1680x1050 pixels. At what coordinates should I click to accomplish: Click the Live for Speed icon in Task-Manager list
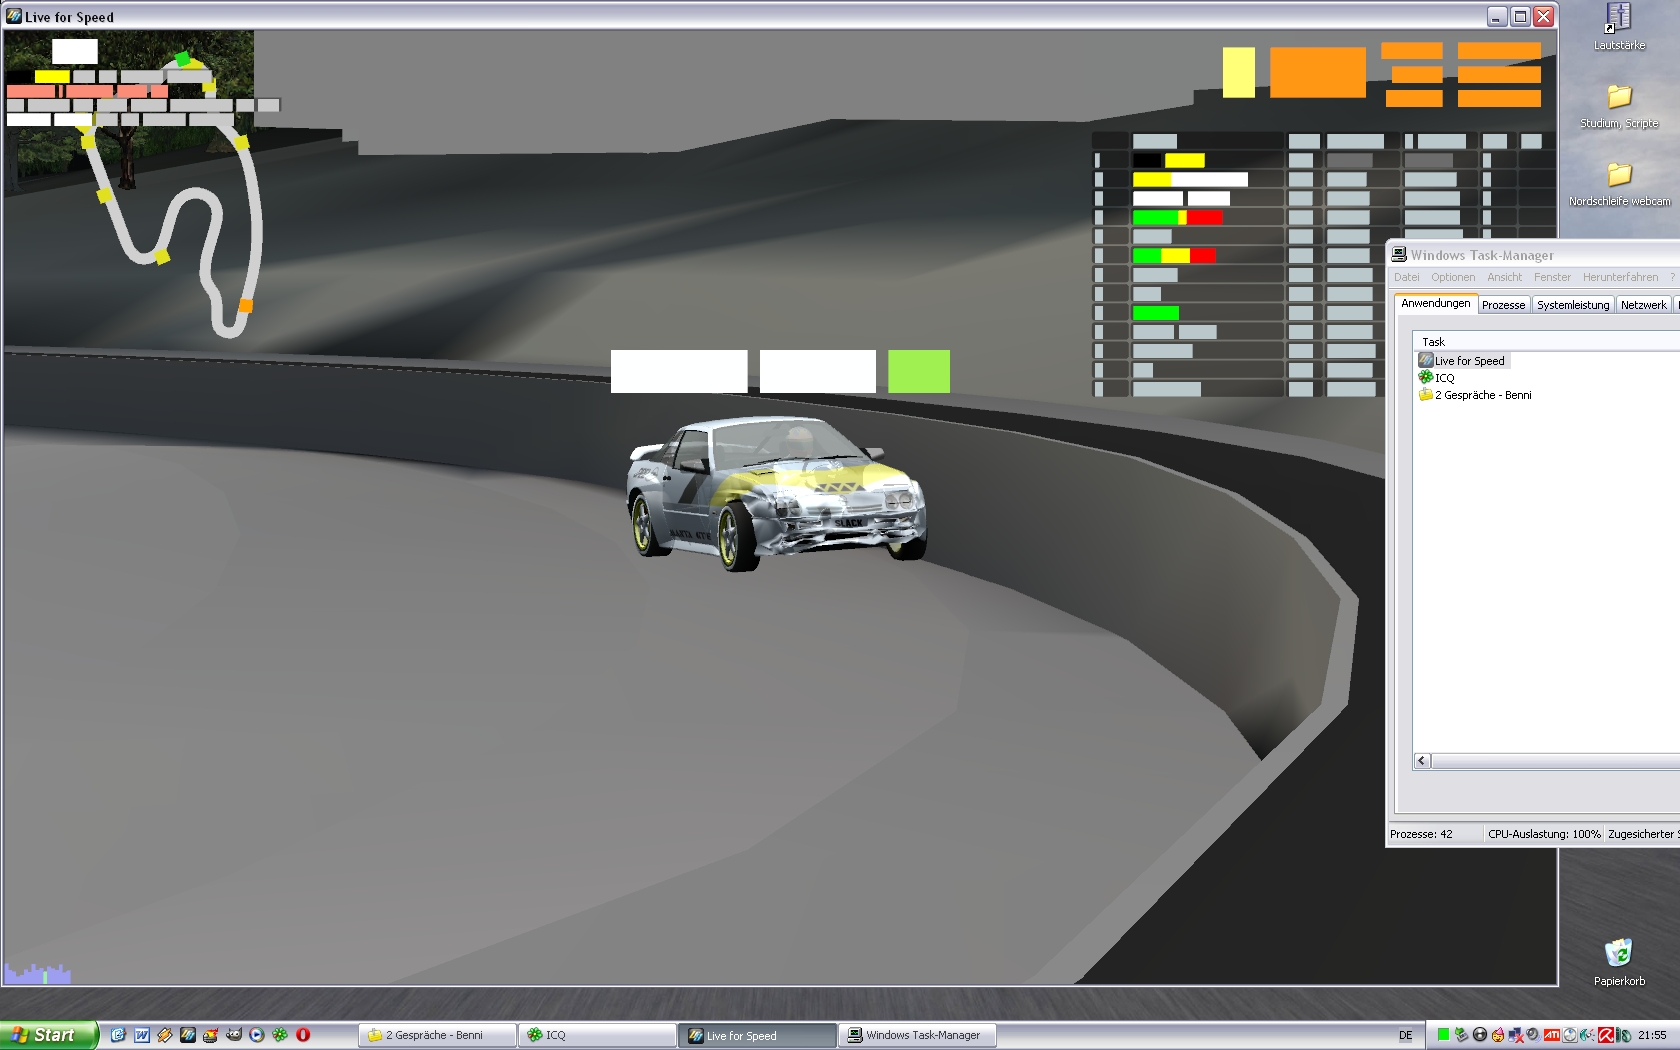[1426, 360]
